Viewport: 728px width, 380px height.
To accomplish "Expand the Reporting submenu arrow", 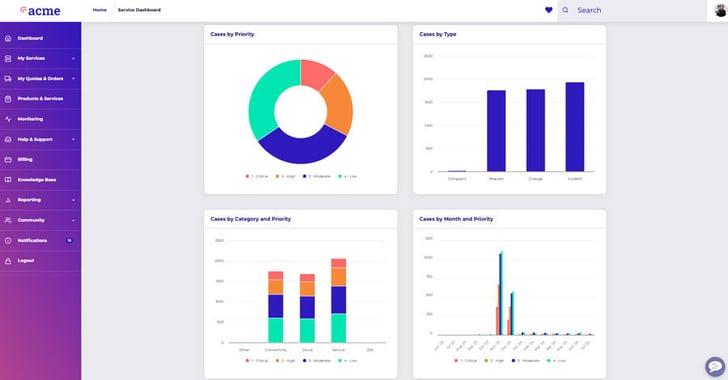I will click(73, 200).
